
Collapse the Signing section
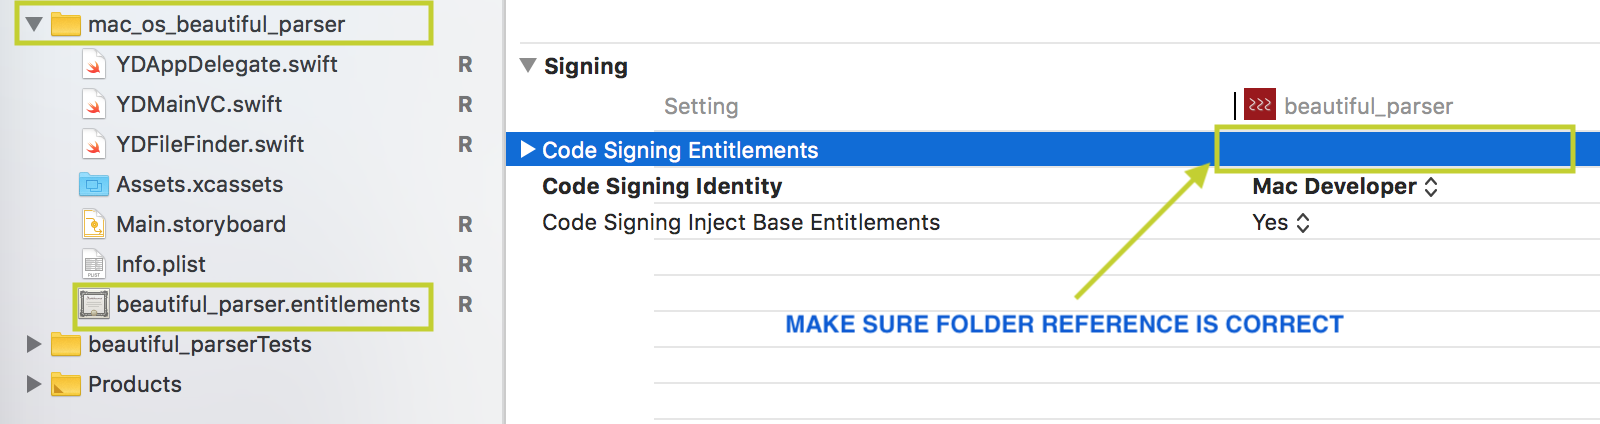[528, 66]
